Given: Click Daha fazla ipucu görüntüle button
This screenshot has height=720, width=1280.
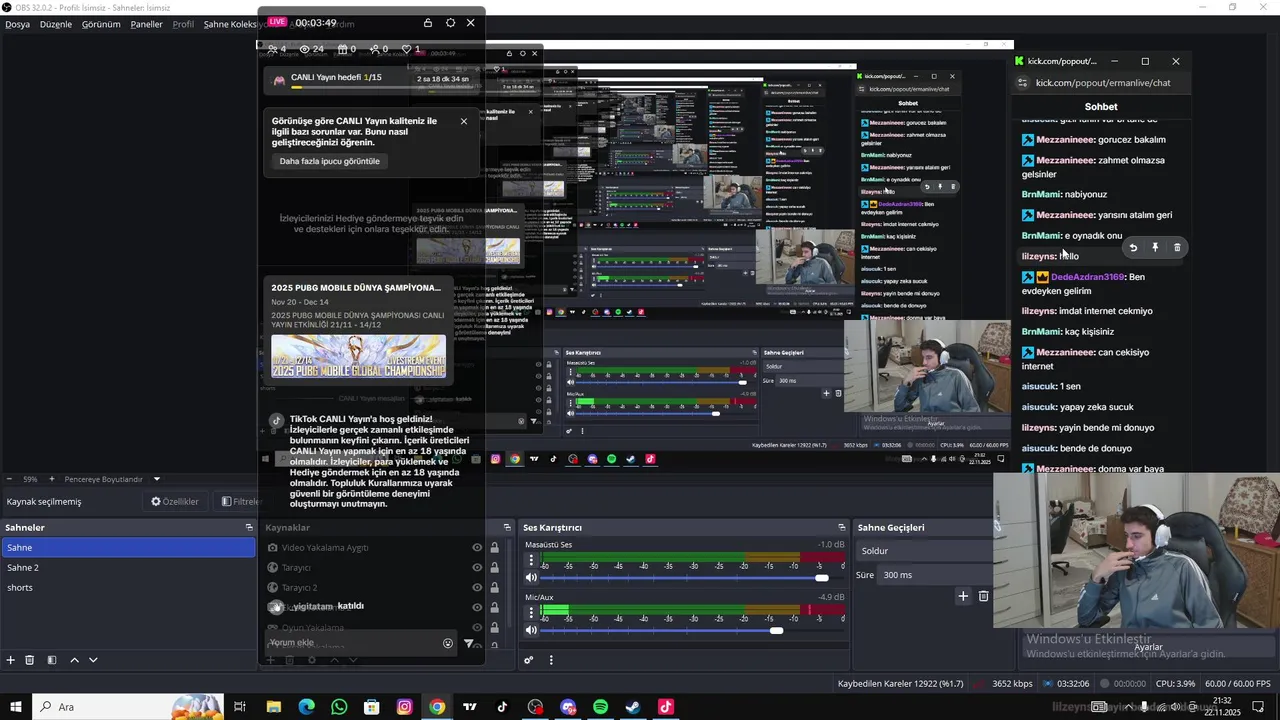Looking at the screenshot, I should click(329, 161).
